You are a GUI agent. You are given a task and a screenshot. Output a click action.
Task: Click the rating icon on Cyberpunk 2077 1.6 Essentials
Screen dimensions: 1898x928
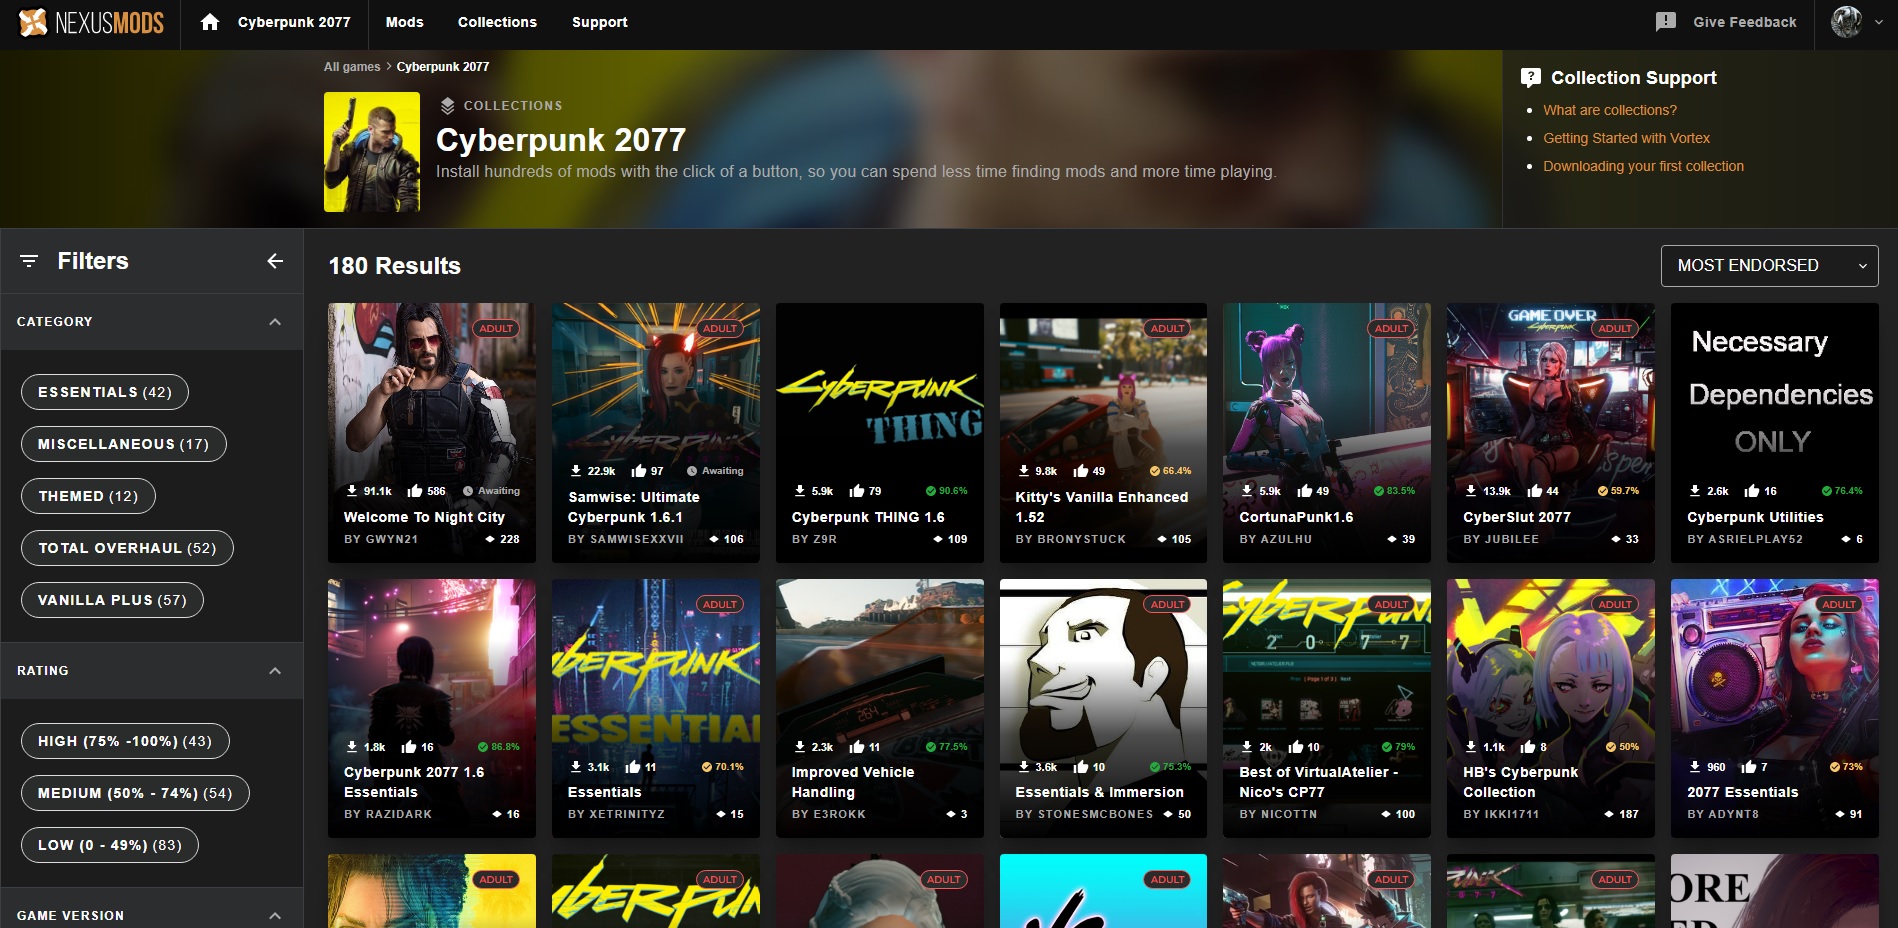click(x=483, y=747)
